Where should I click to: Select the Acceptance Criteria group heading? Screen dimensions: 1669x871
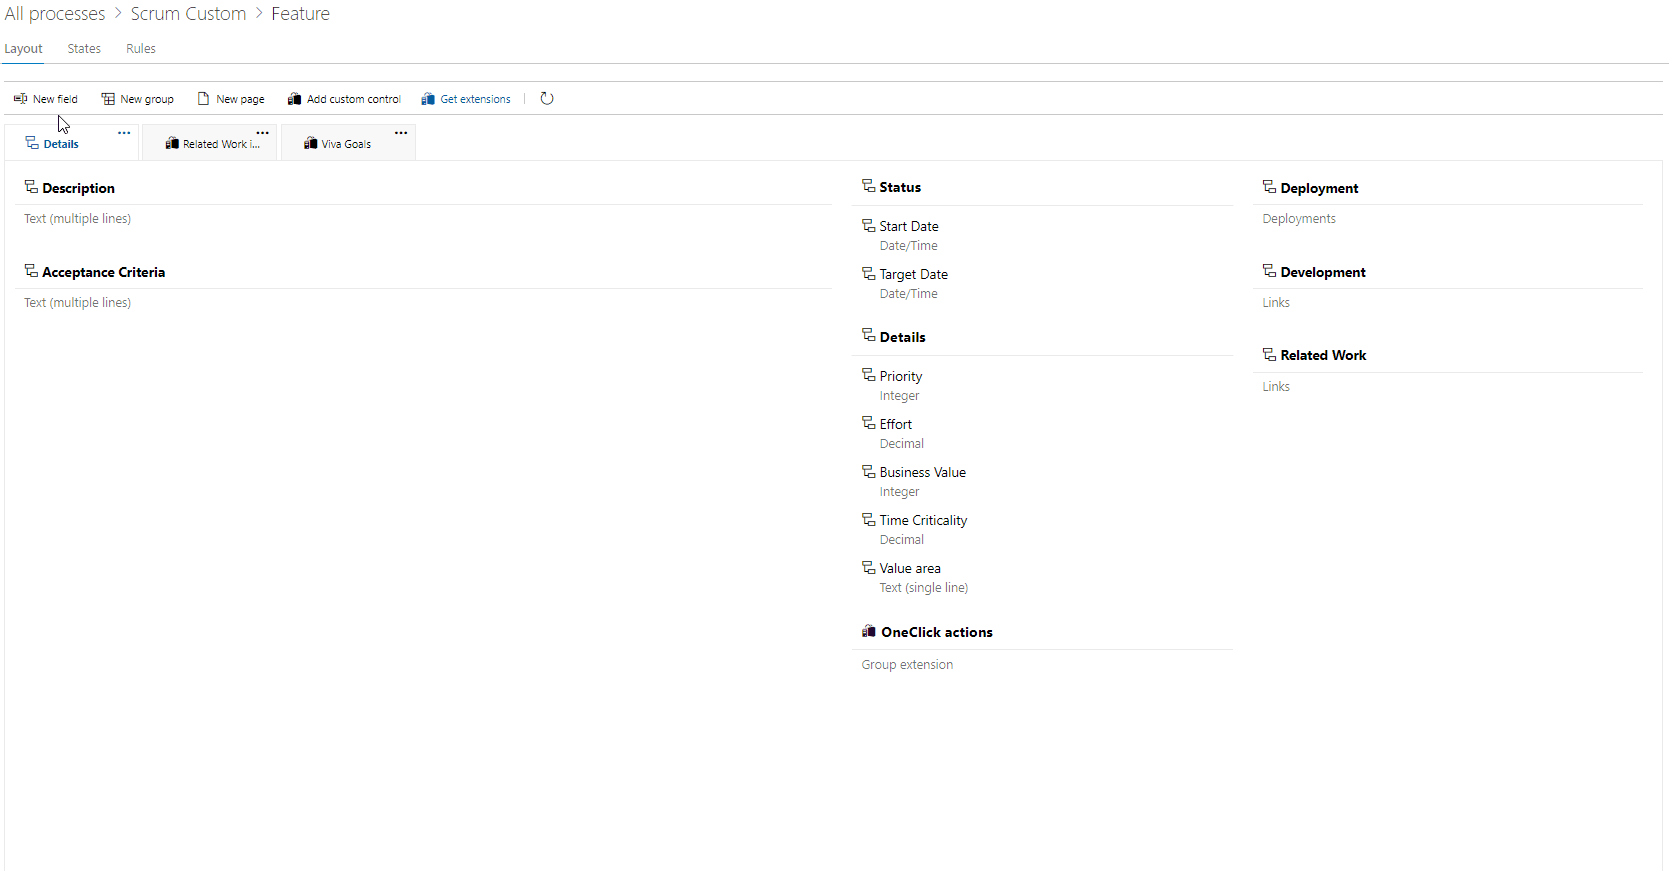coord(103,272)
